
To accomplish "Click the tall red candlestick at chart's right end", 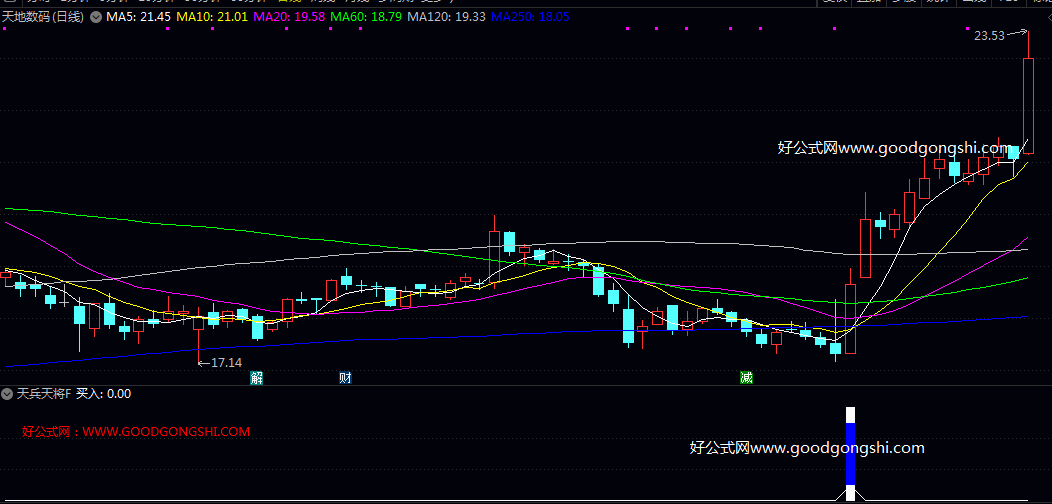I will 1028,106.
